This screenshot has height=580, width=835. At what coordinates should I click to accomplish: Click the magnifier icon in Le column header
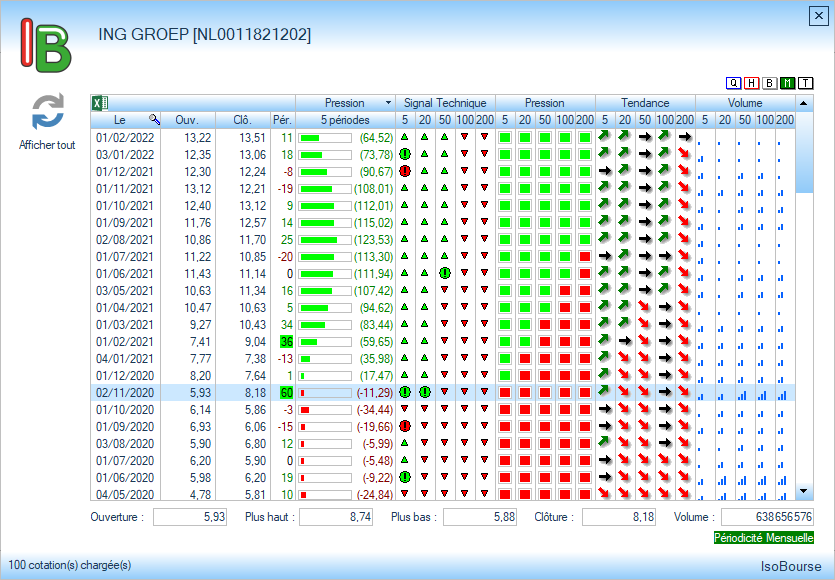[154, 119]
